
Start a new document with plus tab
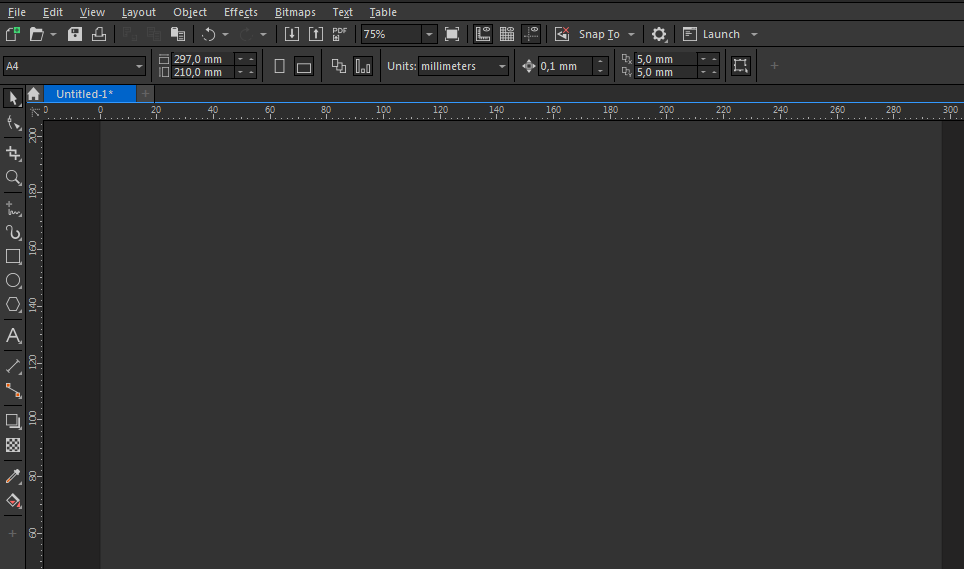click(x=145, y=93)
